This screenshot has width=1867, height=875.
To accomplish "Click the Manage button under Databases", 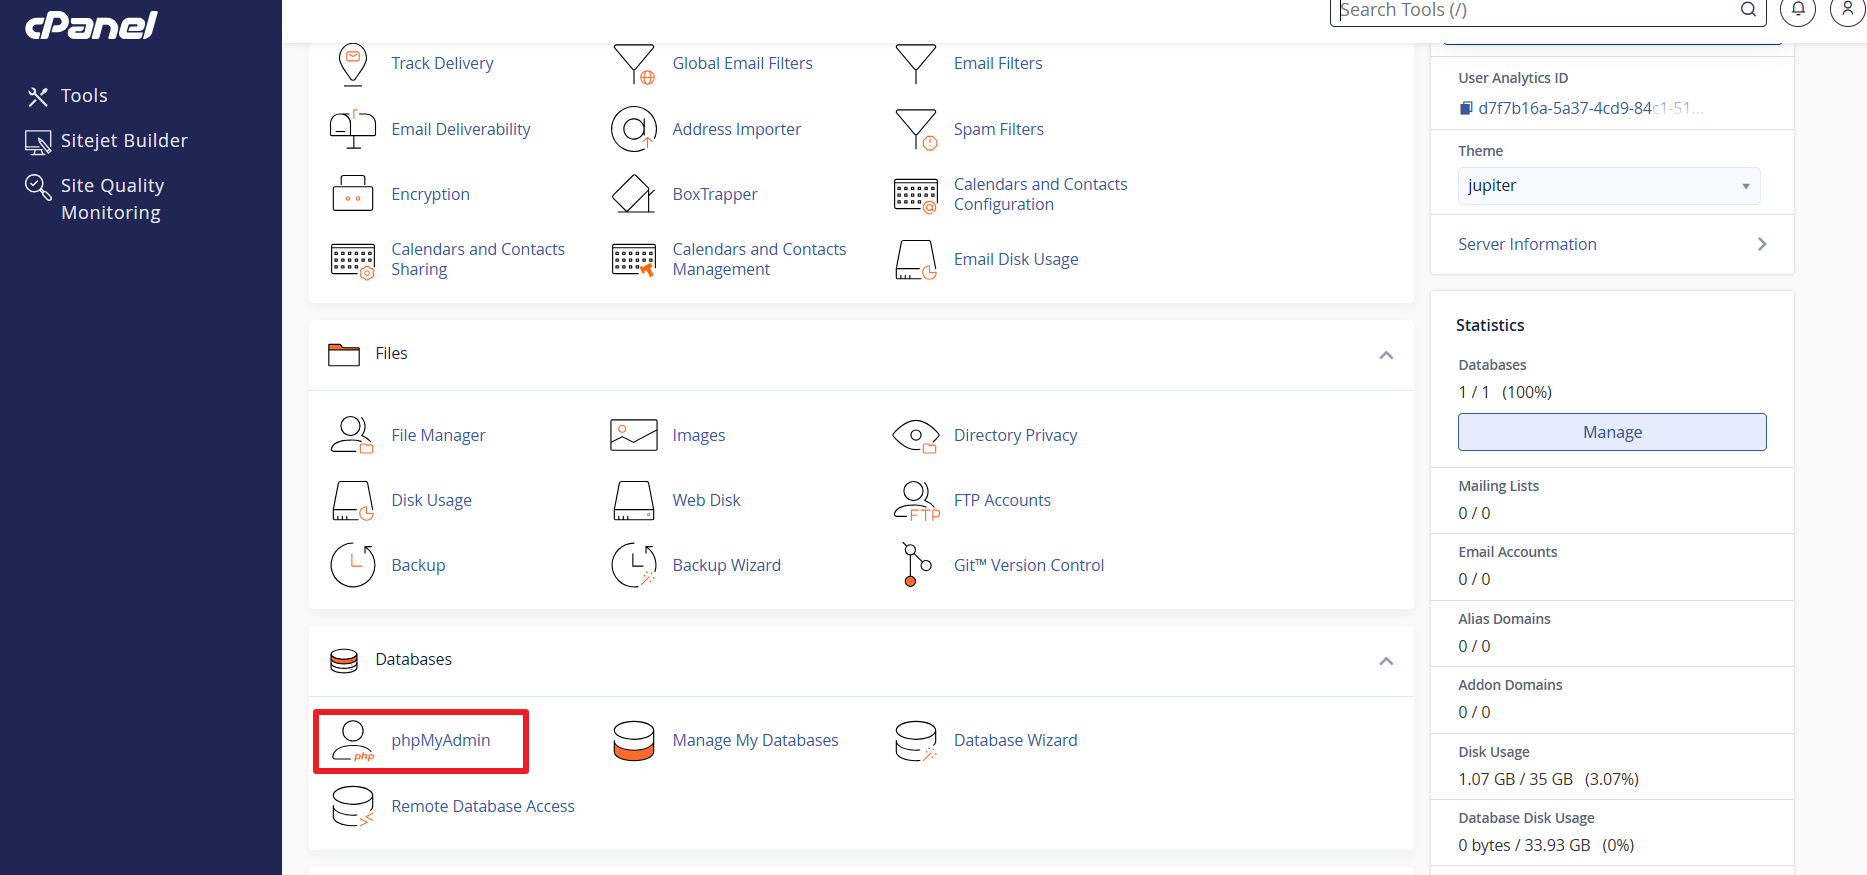I will pos(1612,432).
